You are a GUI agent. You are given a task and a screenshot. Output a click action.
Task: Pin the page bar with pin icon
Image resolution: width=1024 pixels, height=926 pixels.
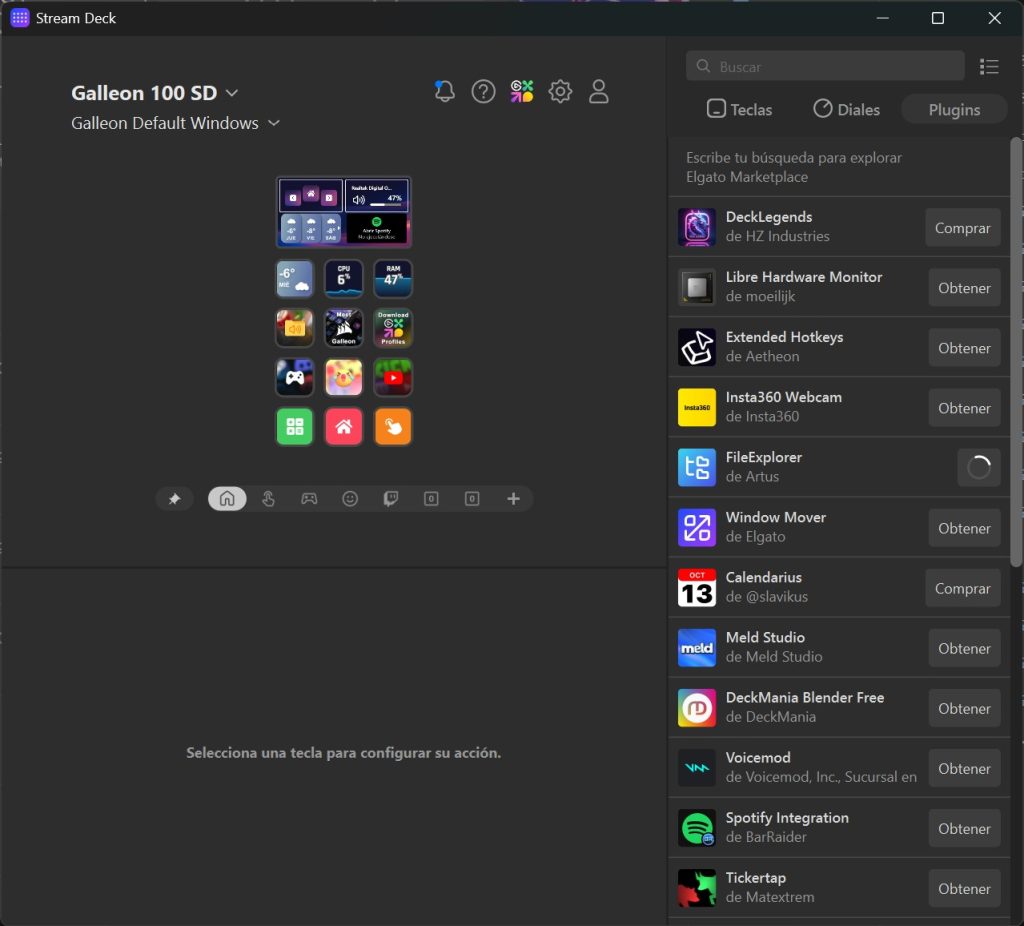pyautogui.click(x=174, y=499)
